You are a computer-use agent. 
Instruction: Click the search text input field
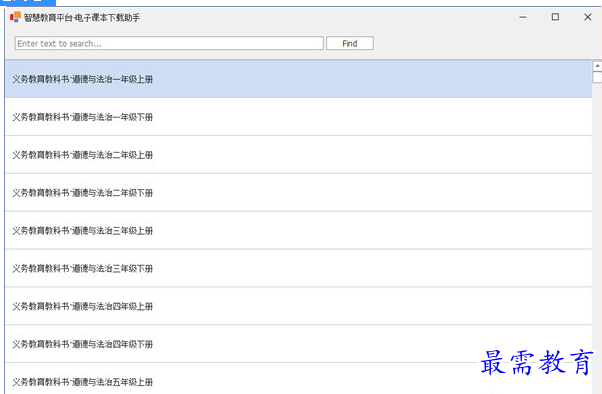(169, 43)
